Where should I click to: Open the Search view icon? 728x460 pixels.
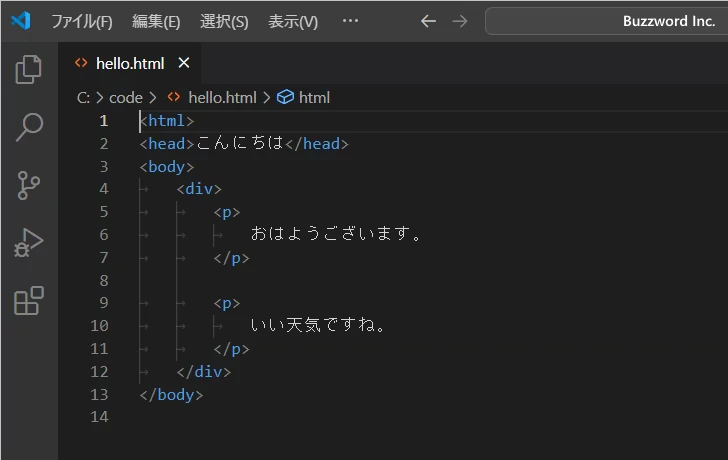pyautogui.click(x=29, y=127)
